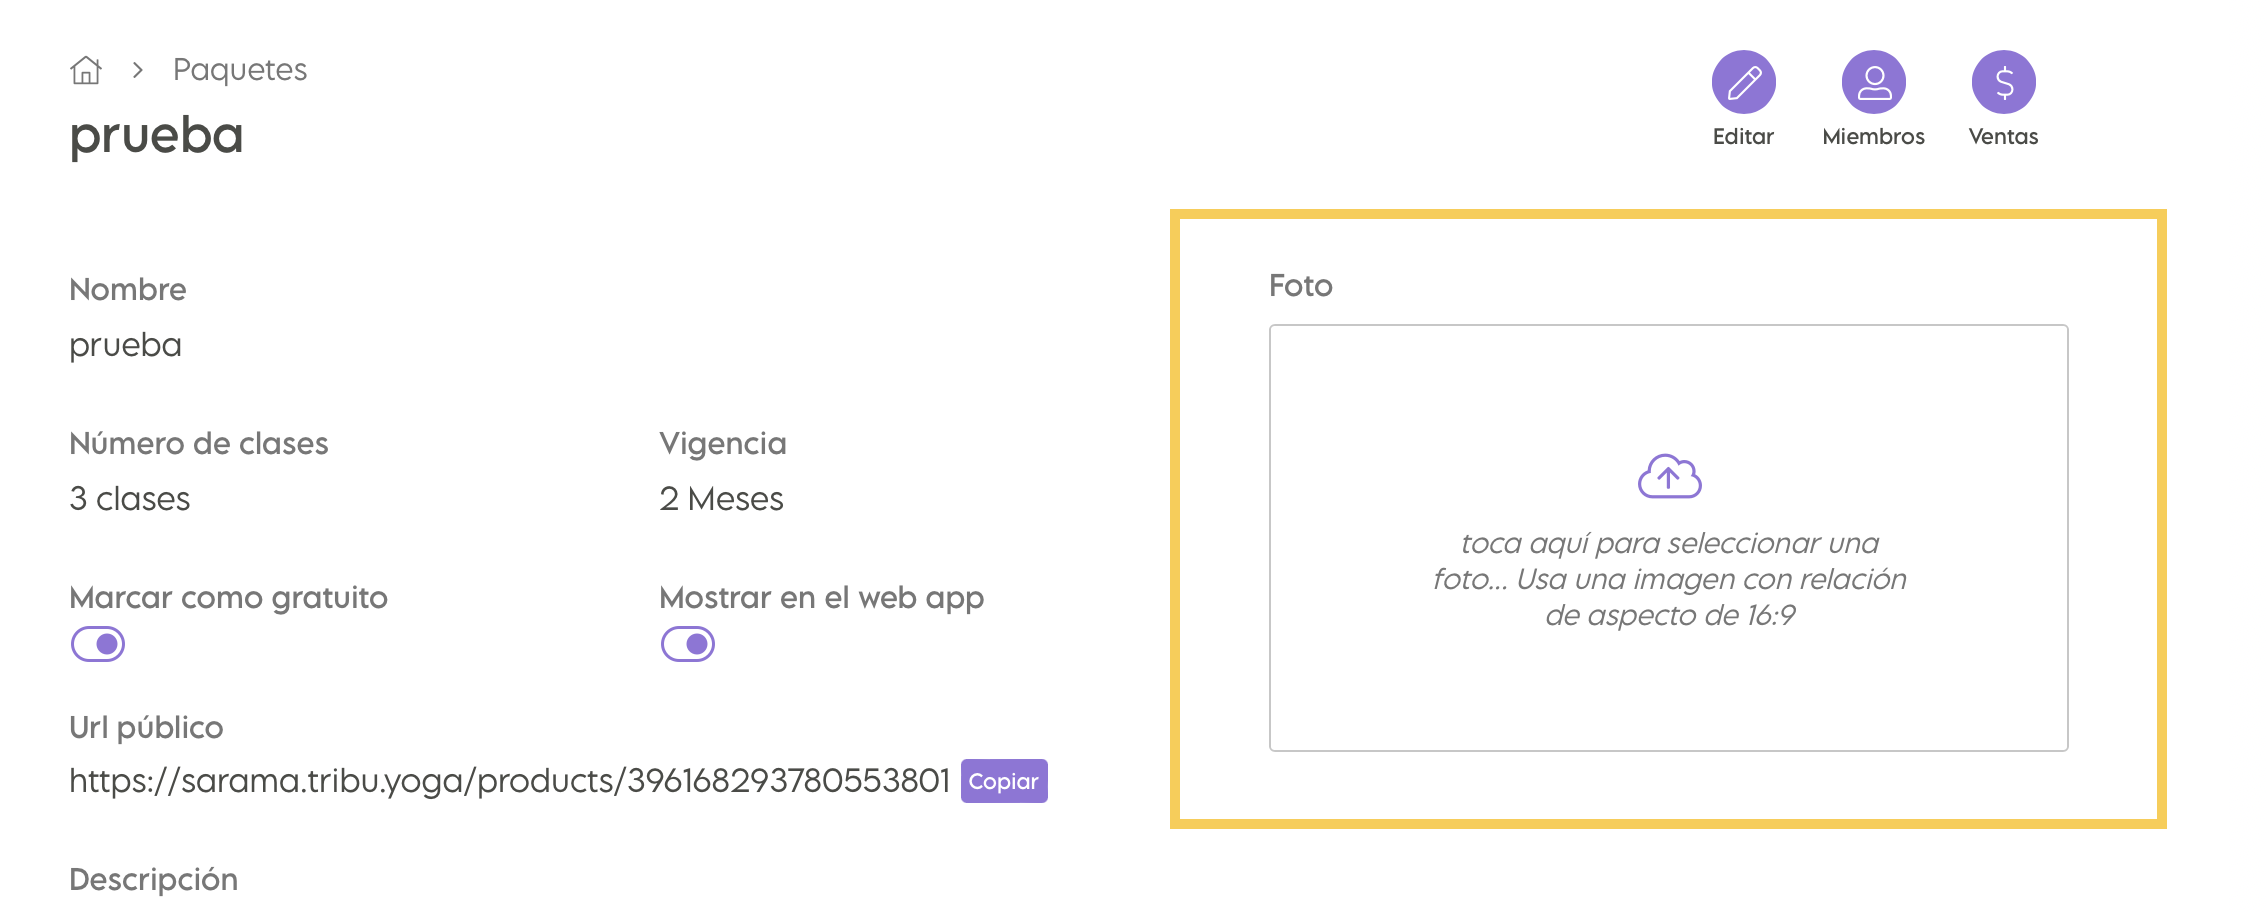Click the '2 Meses' Vigencia value
The width and height of the screenshot is (2266, 912).
(x=721, y=498)
